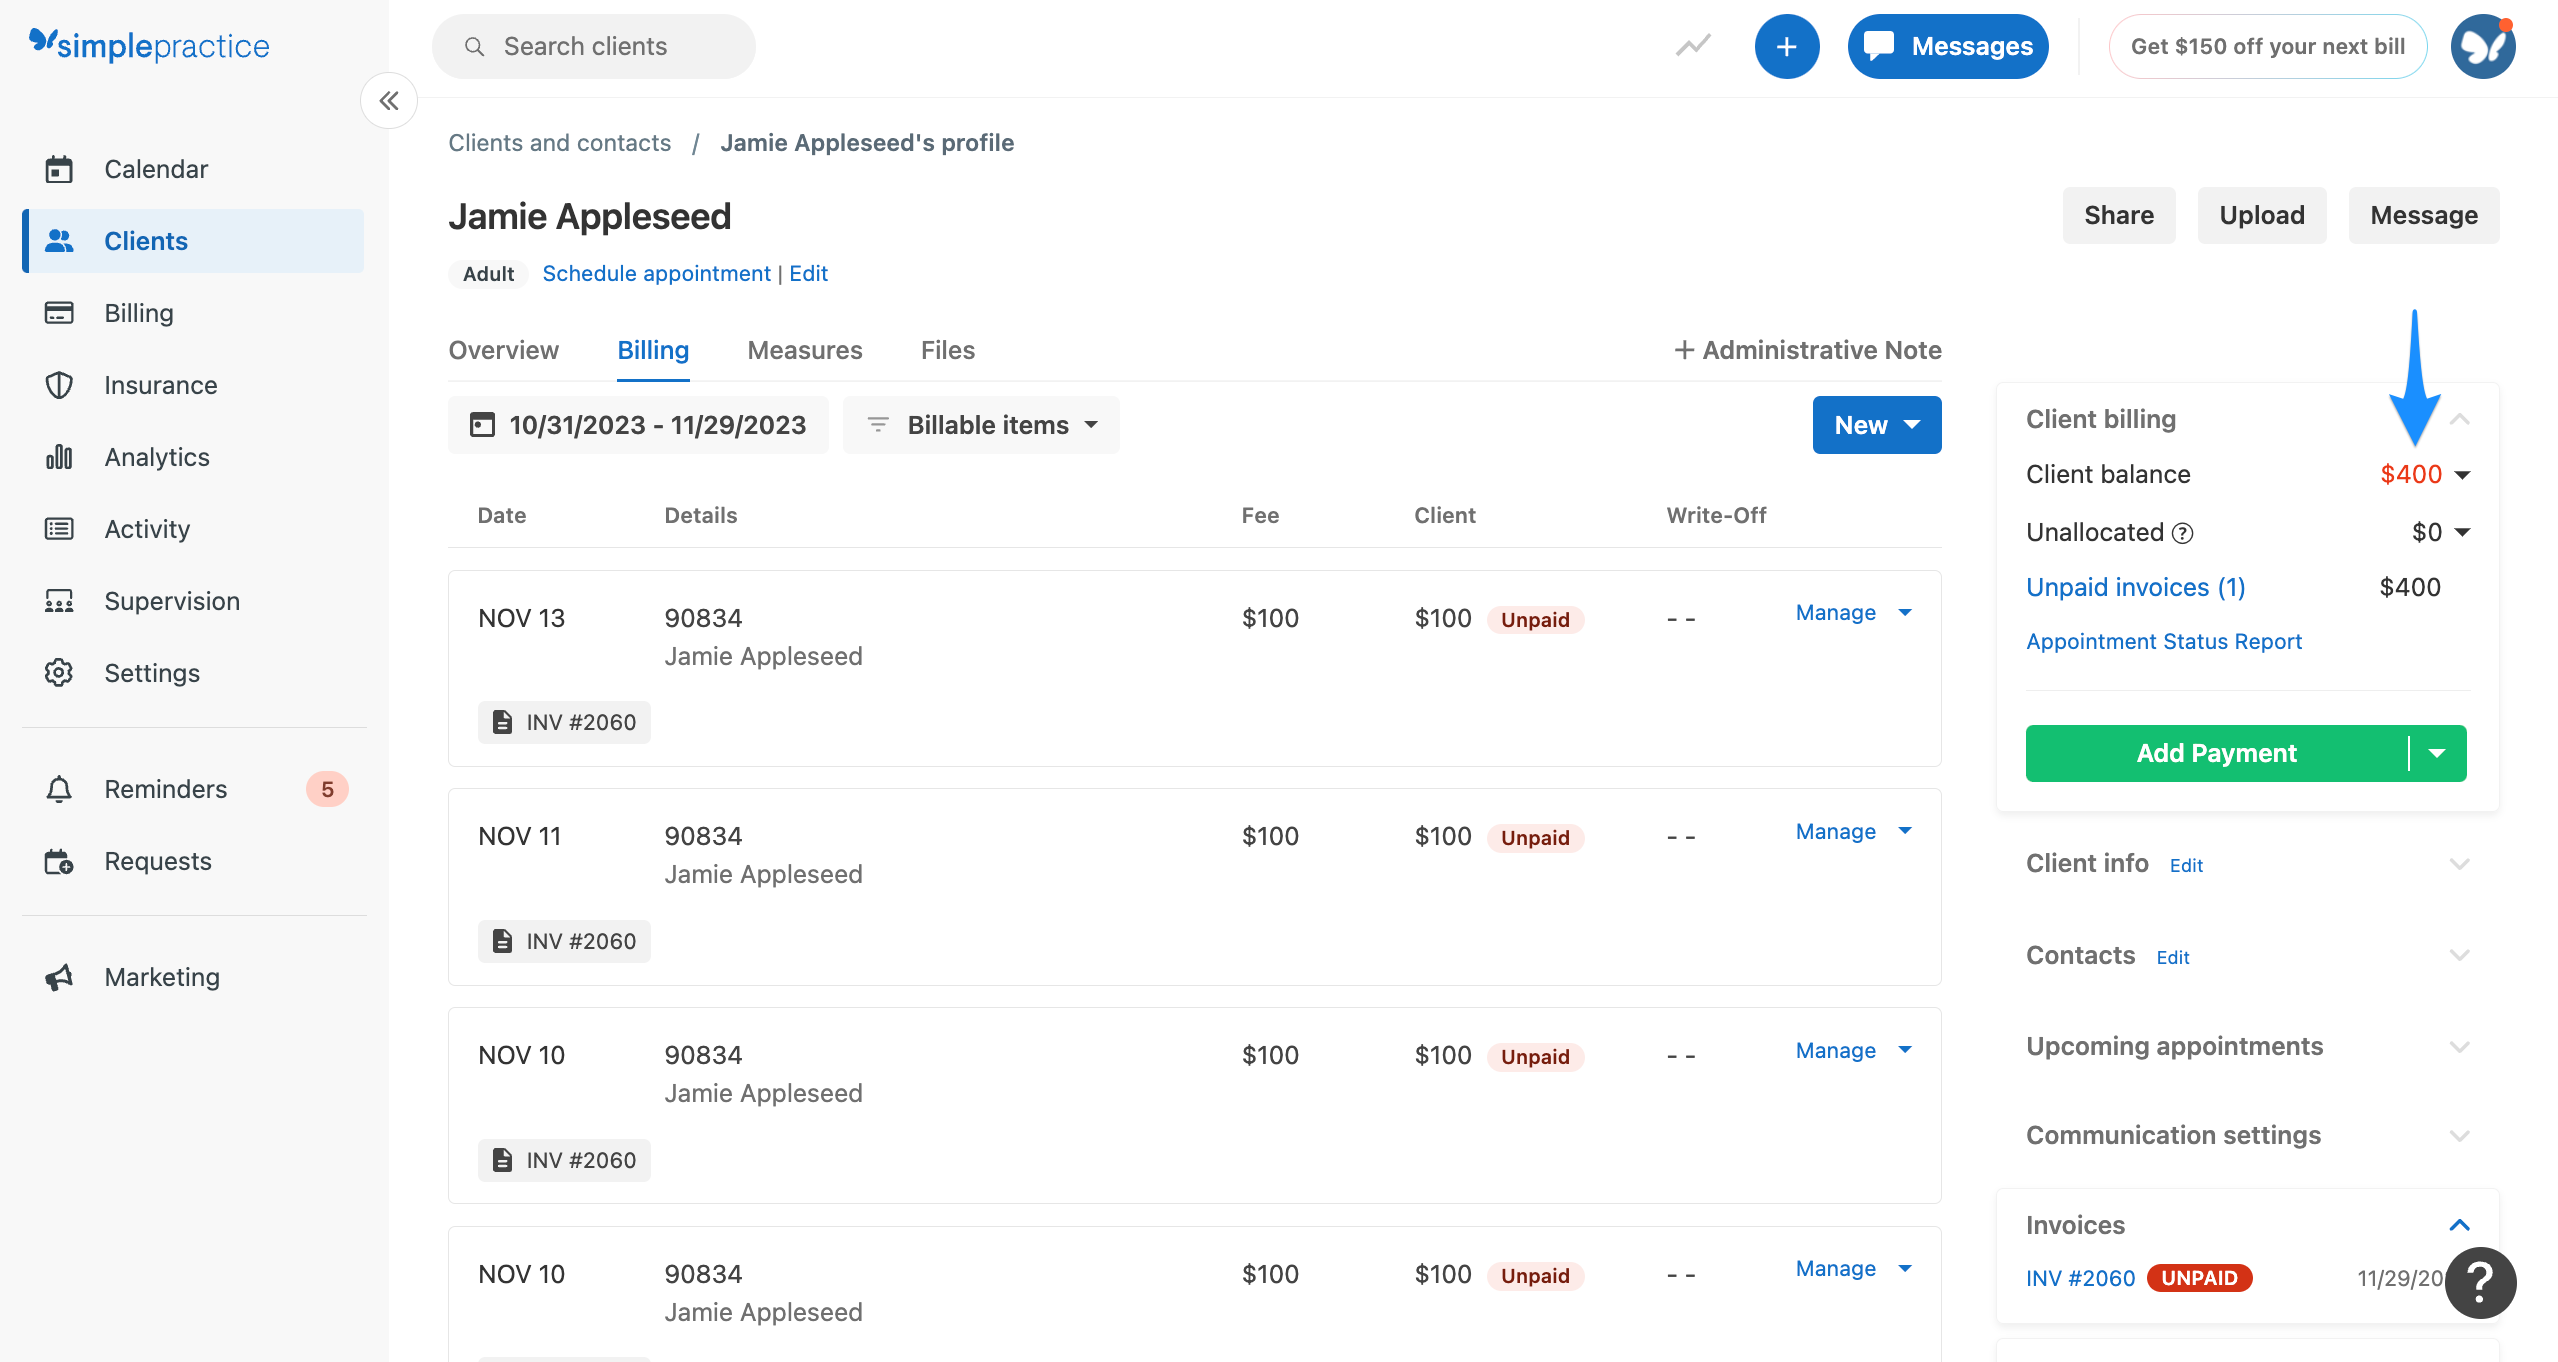This screenshot has height=1362, width=2558.
Task: Click the SimplePractice butterfly logo
Action: [x=149, y=45]
